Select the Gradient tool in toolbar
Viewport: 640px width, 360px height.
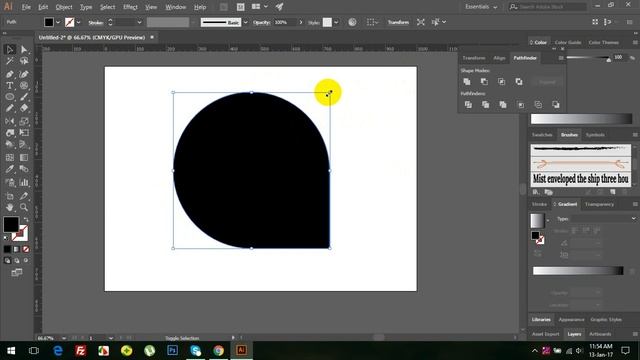(24, 158)
